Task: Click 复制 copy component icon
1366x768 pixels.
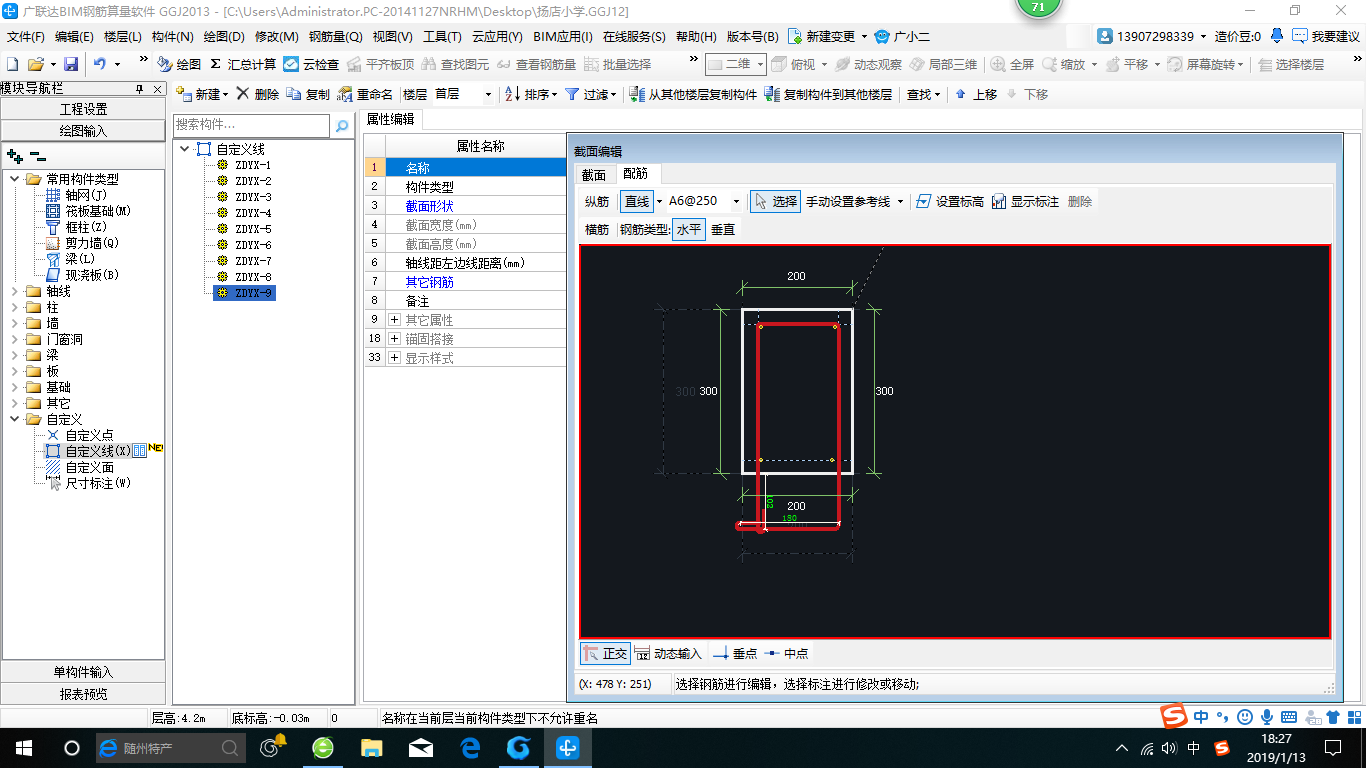Action: [308, 94]
